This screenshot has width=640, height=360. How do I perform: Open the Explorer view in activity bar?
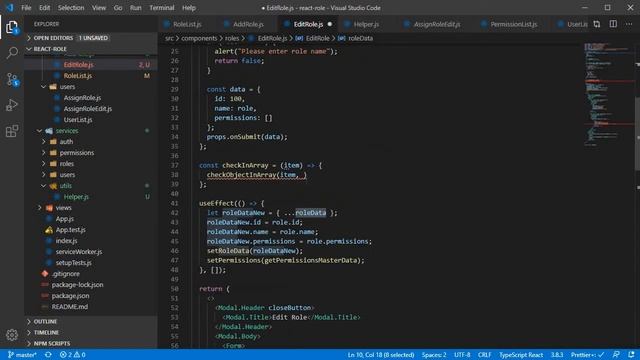pos(12,27)
